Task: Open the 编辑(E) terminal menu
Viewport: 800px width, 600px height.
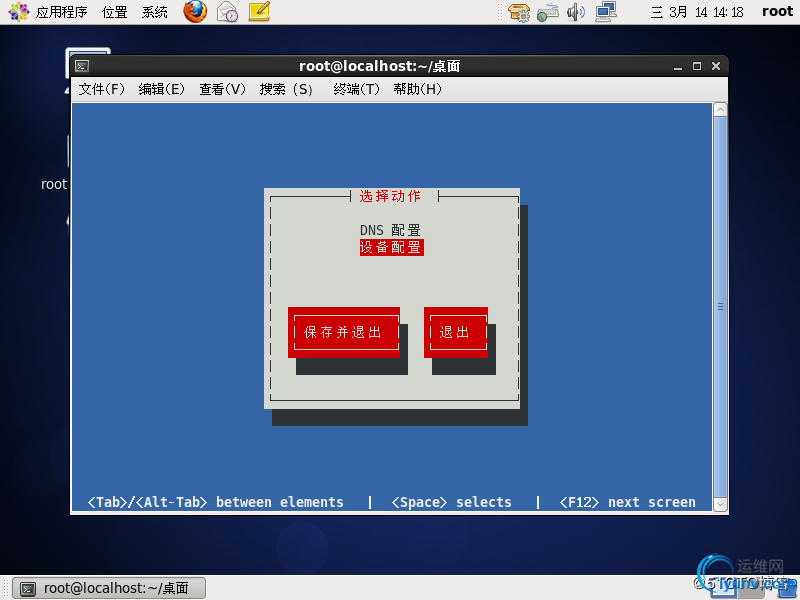Action: [x=161, y=89]
